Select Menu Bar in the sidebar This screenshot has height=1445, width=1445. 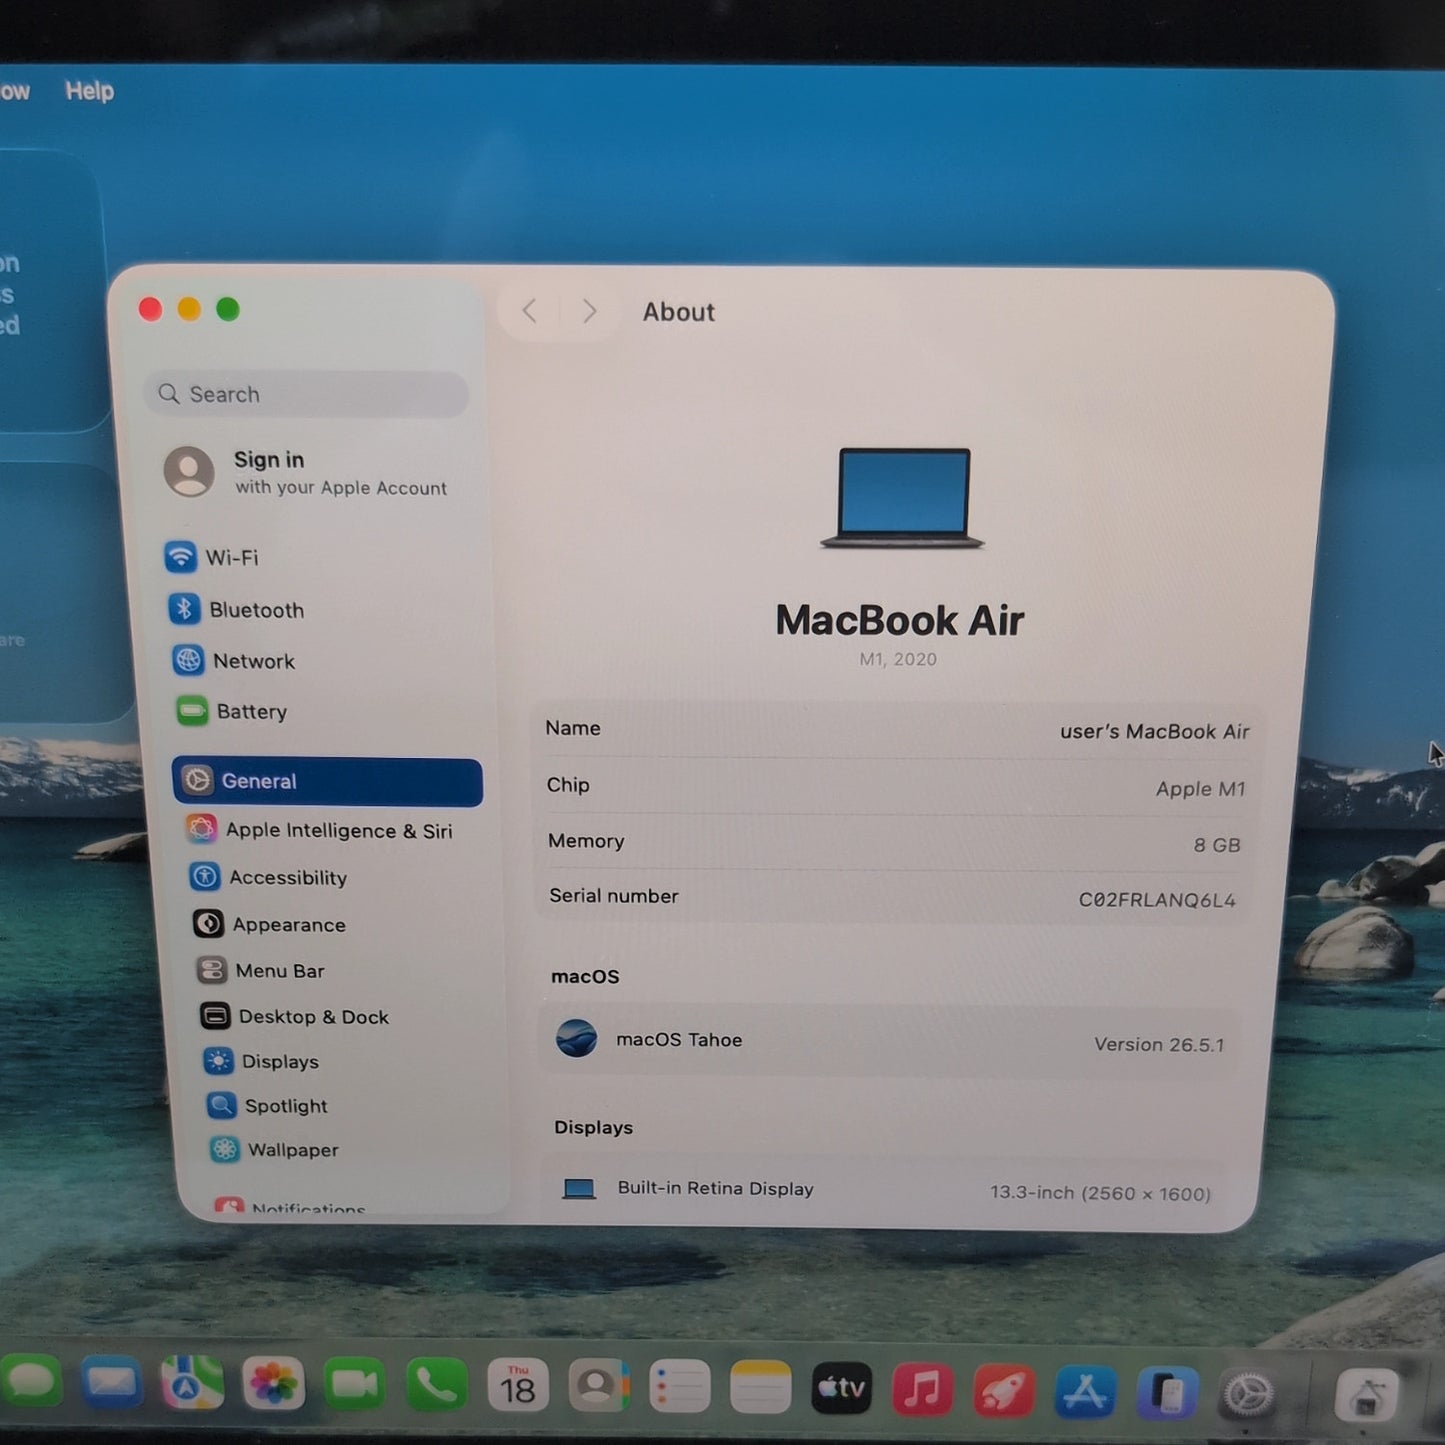[x=261, y=970]
